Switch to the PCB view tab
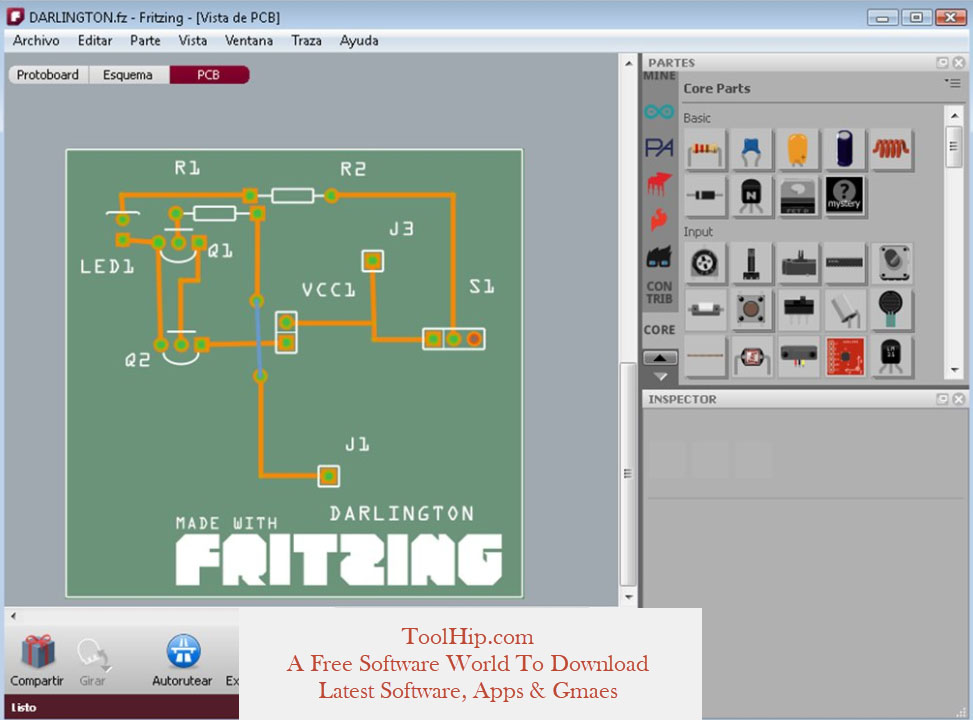Screen dimensions: 973x720 209,75
